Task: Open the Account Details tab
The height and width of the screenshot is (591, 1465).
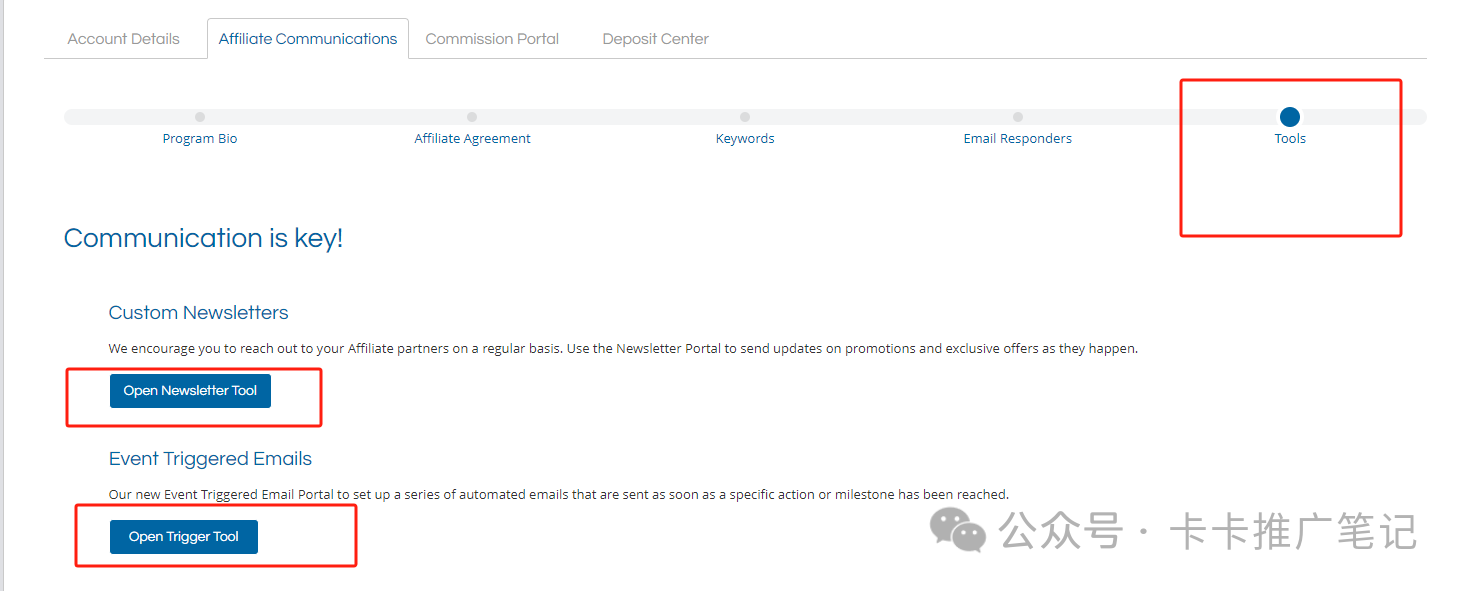Action: (123, 39)
